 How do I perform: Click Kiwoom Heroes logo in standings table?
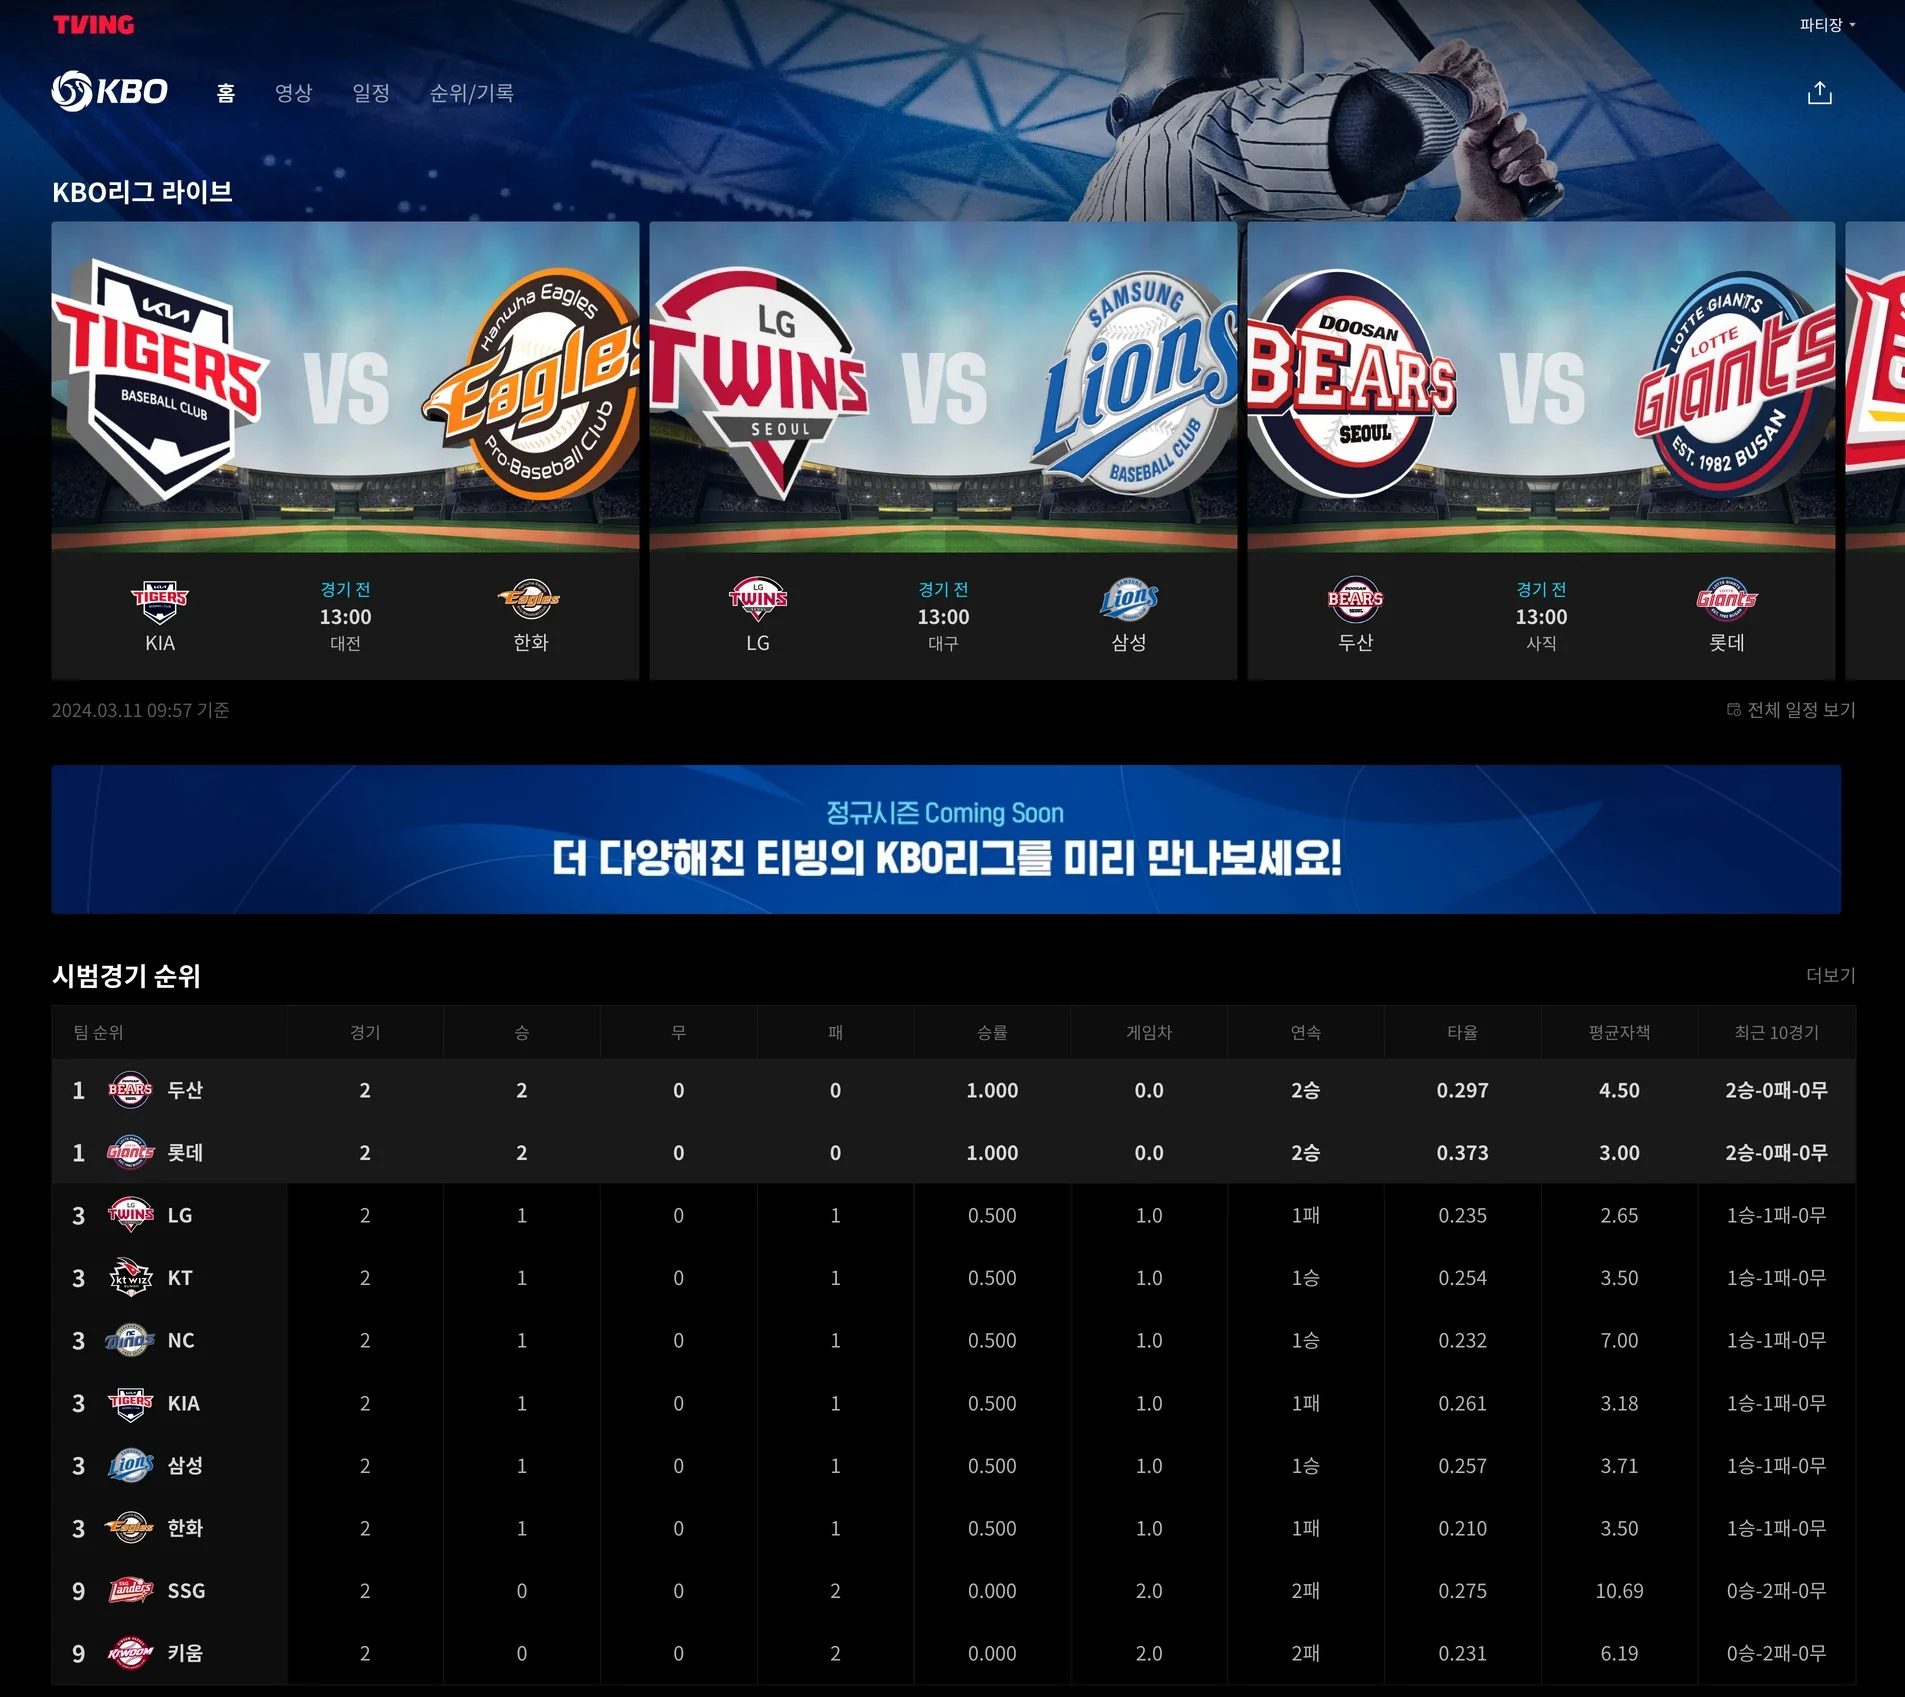[x=130, y=1653]
